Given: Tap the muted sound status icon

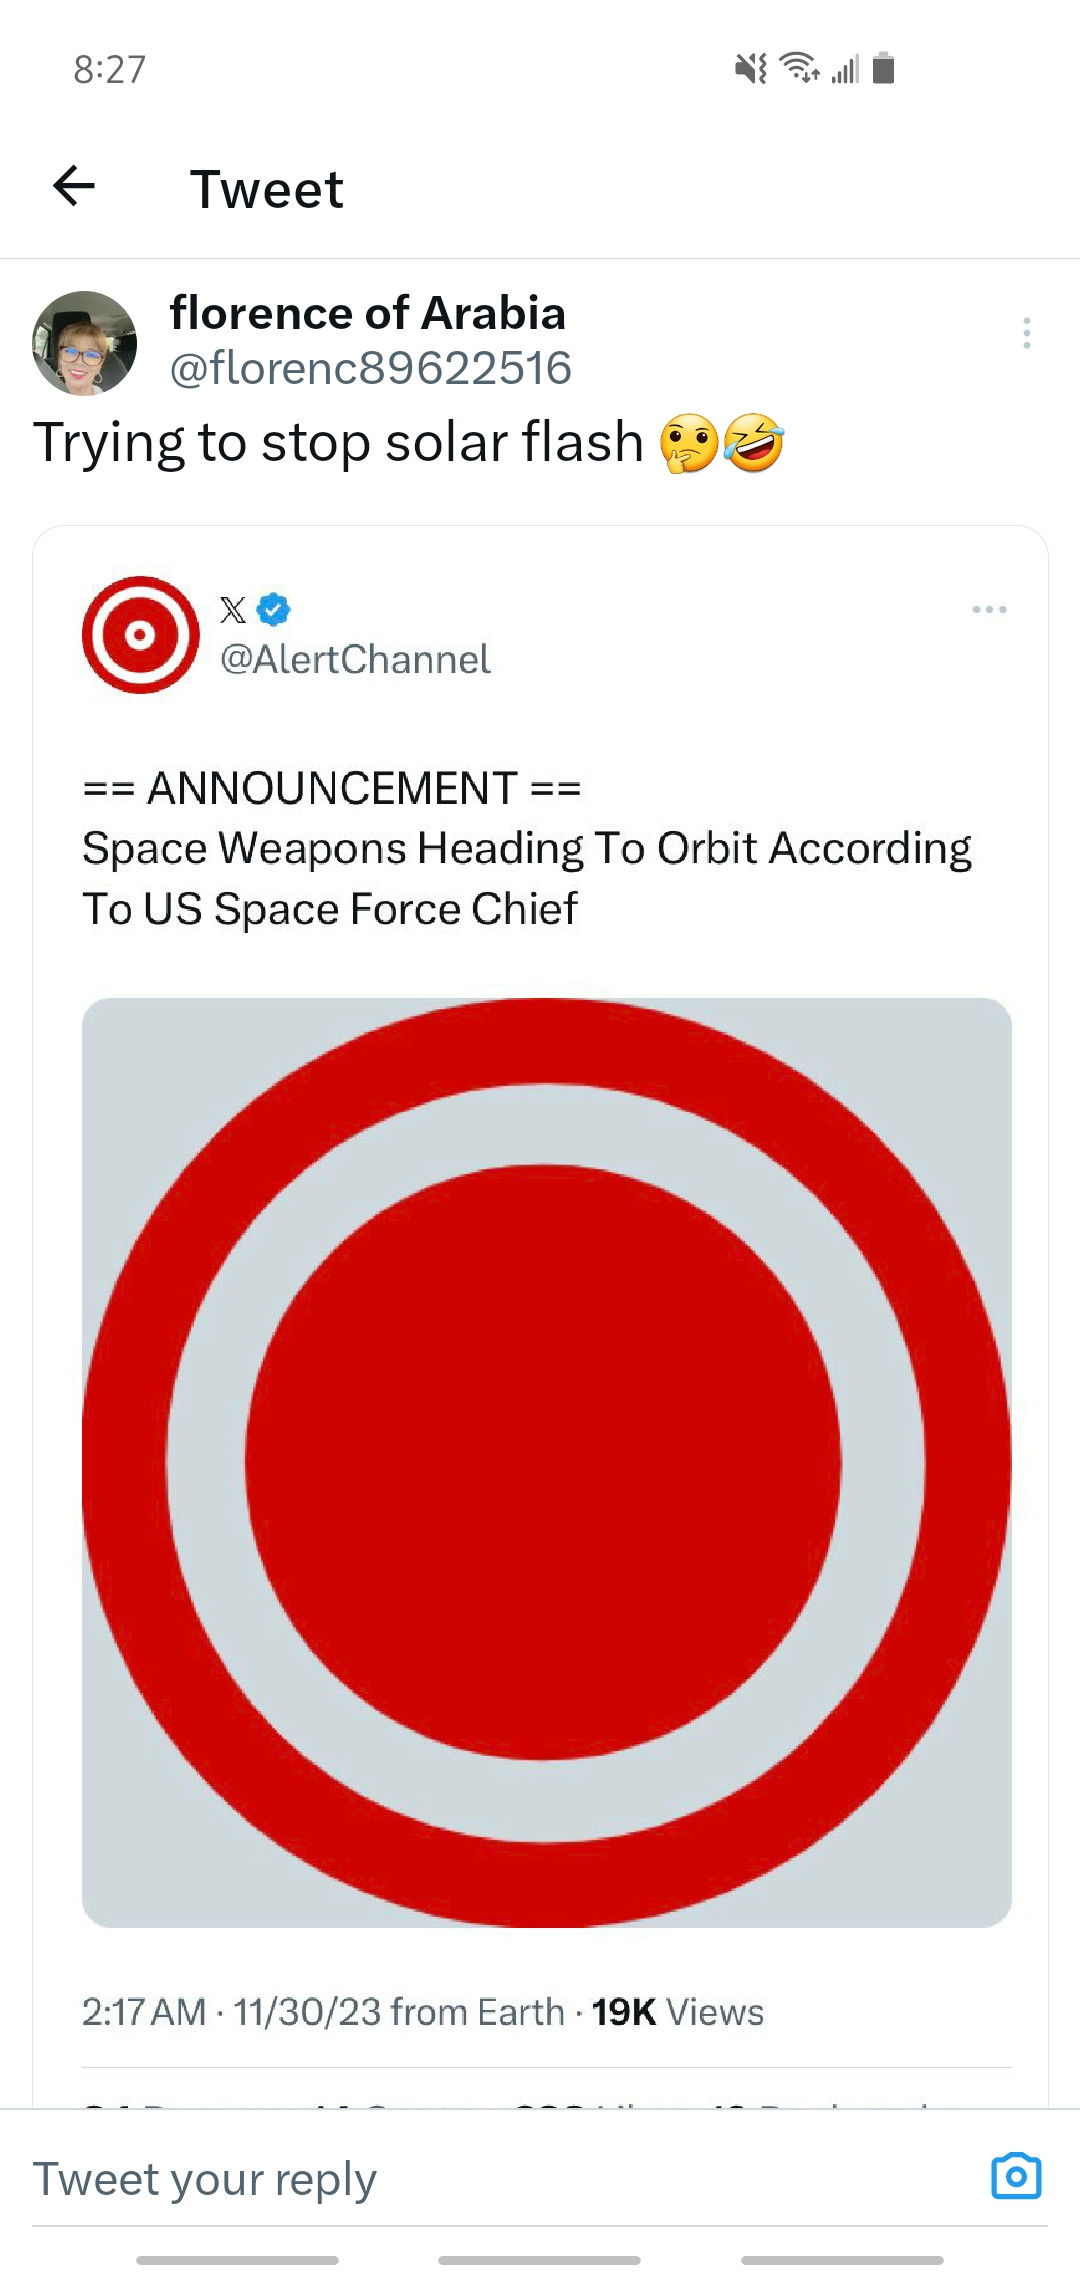Looking at the screenshot, I should (750, 69).
